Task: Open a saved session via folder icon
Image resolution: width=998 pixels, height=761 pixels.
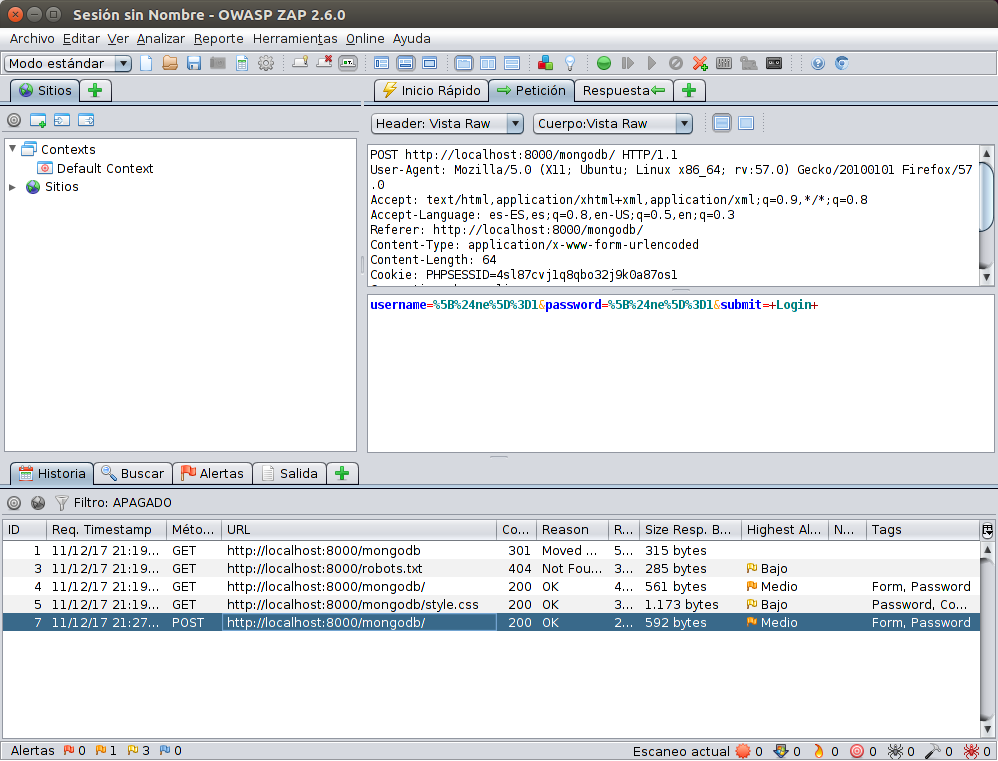Action: pos(170,63)
